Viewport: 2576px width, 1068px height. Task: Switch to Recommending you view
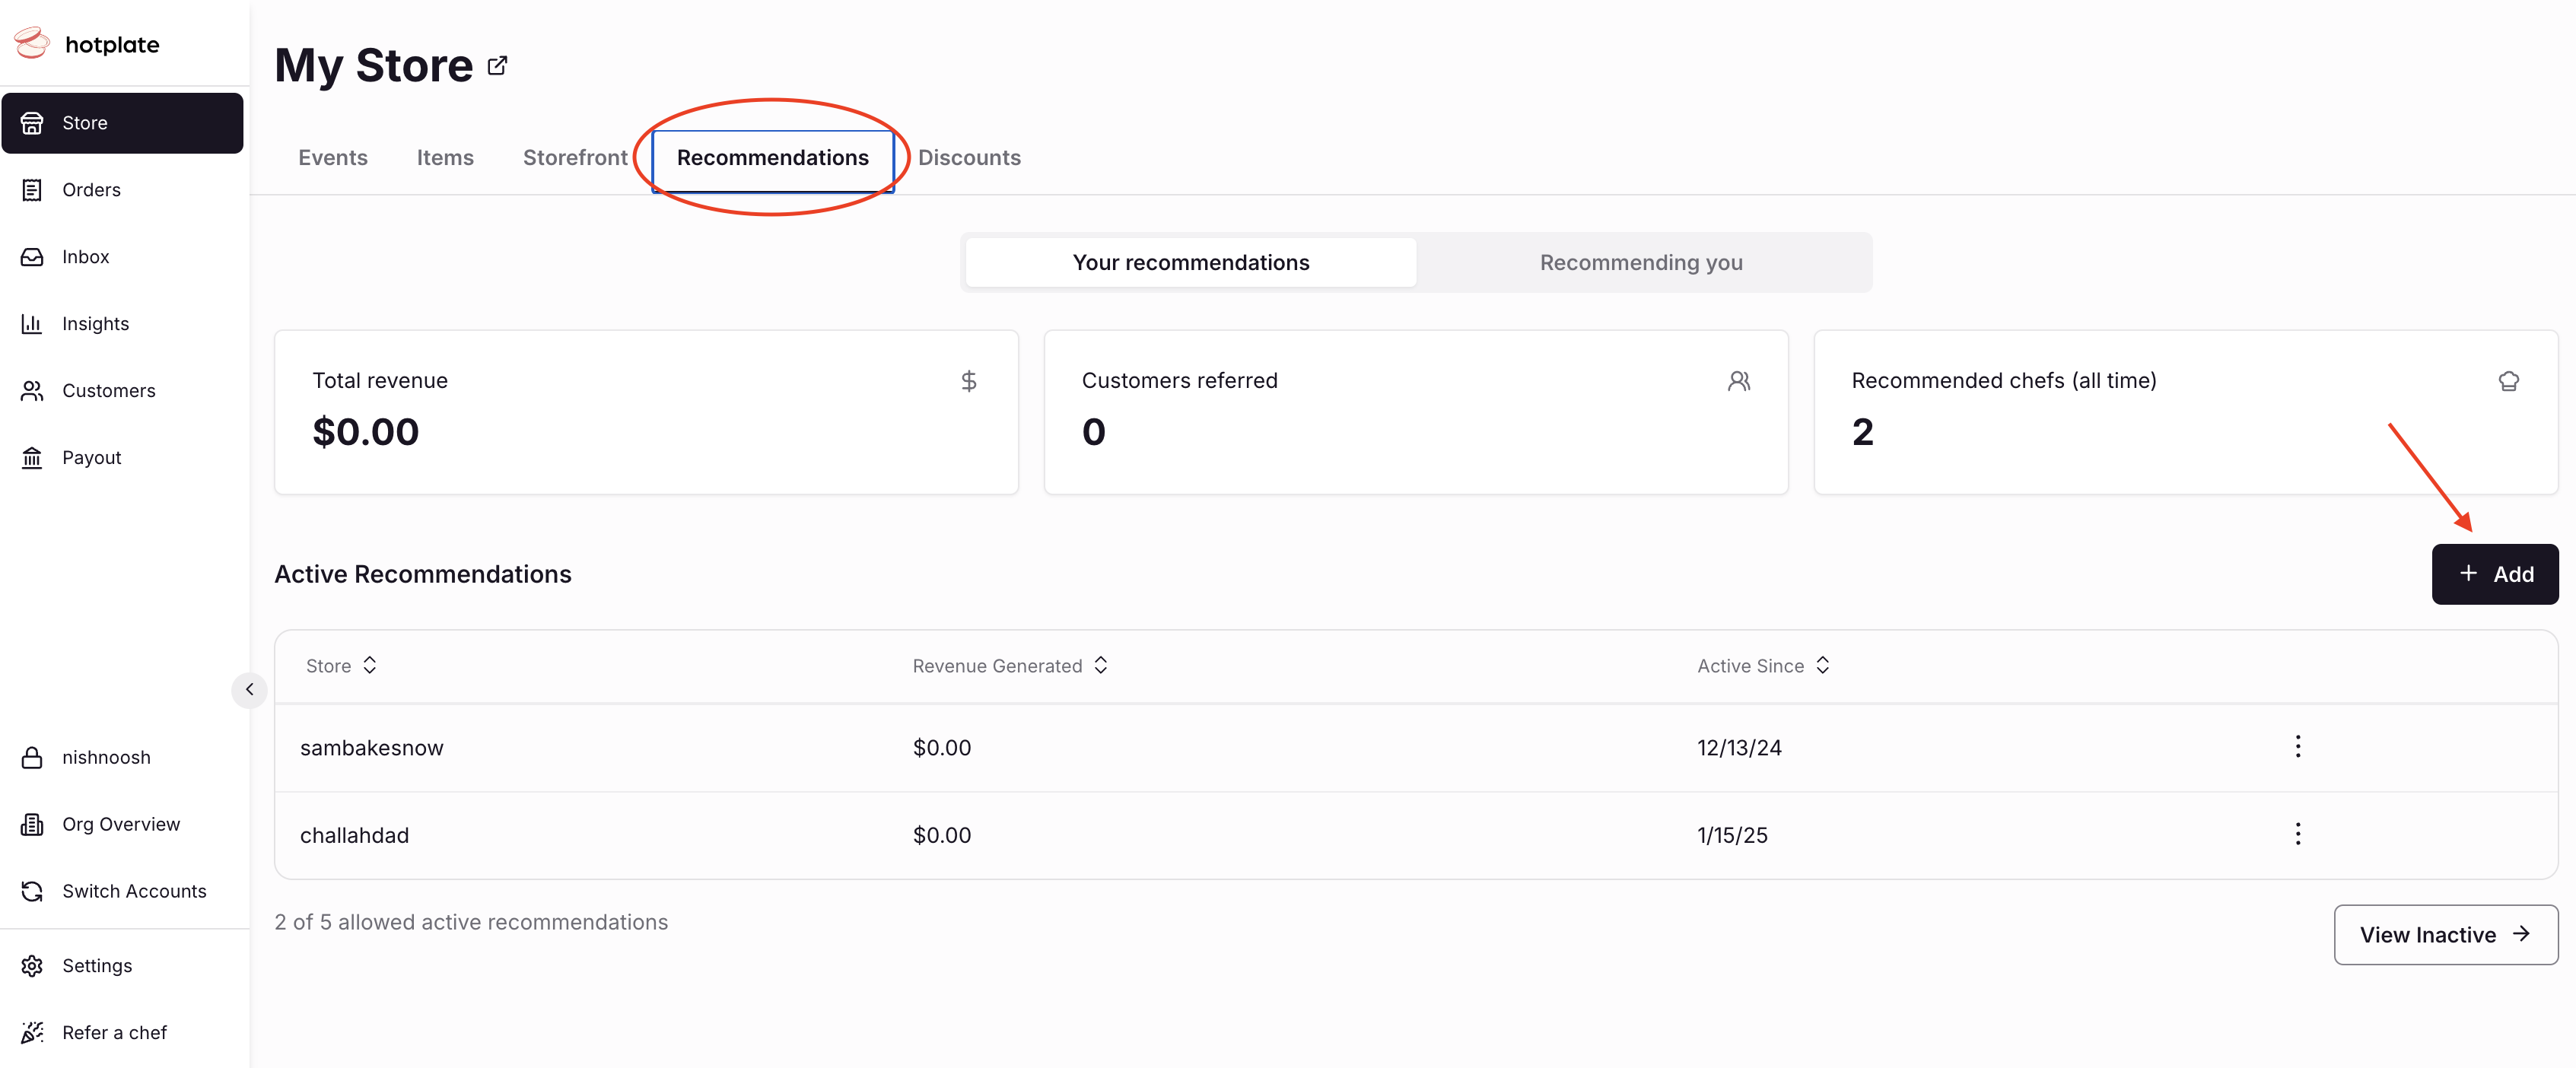(1640, 263)
